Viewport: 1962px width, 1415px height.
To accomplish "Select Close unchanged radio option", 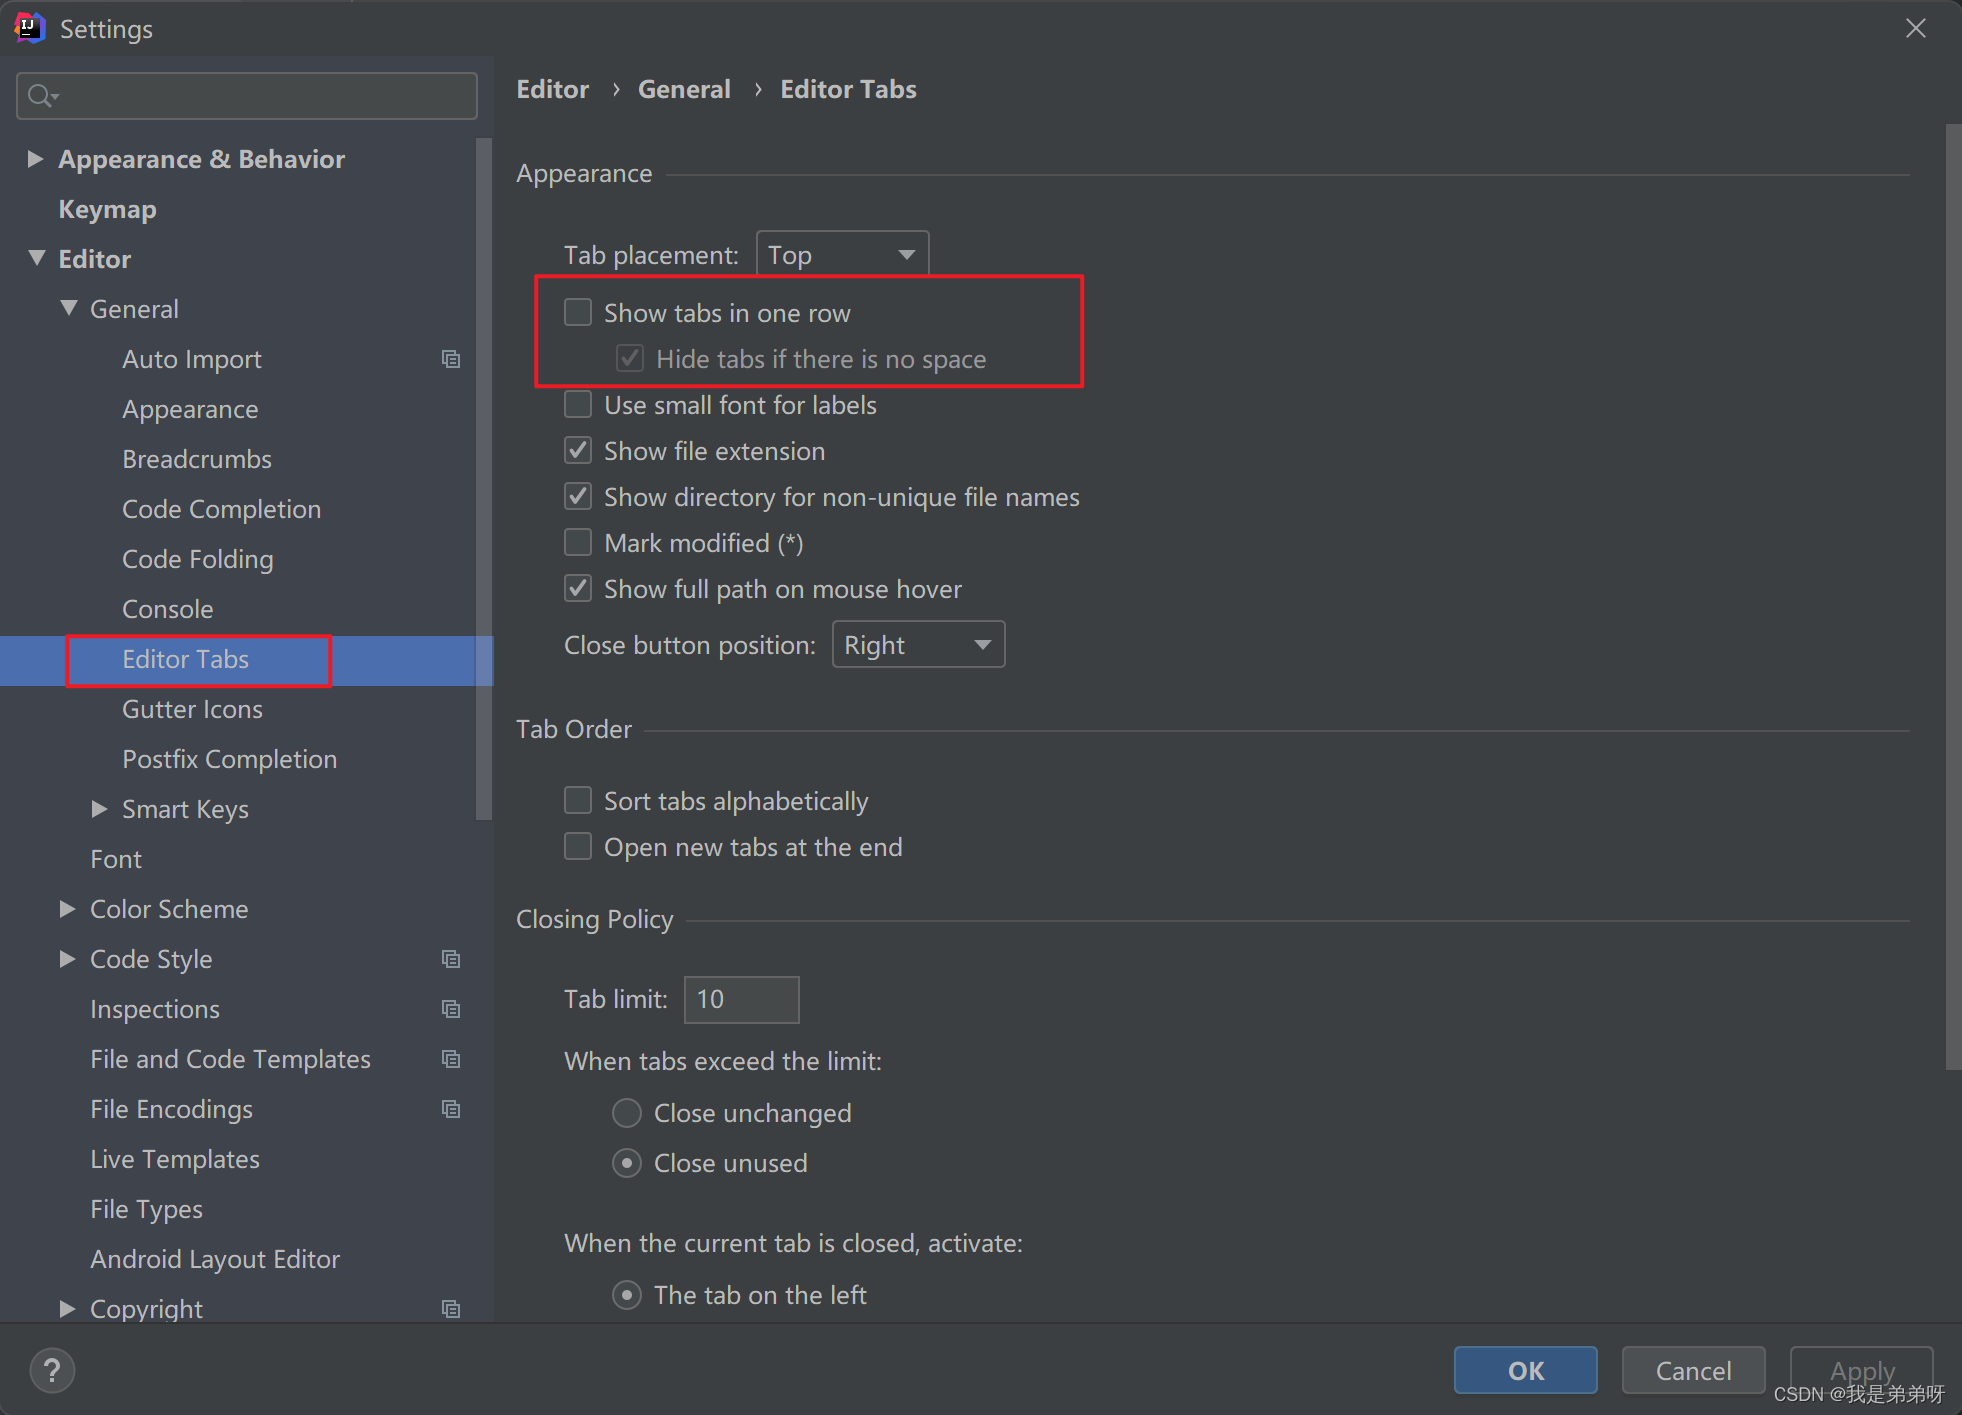I will tap(627, 1113).
